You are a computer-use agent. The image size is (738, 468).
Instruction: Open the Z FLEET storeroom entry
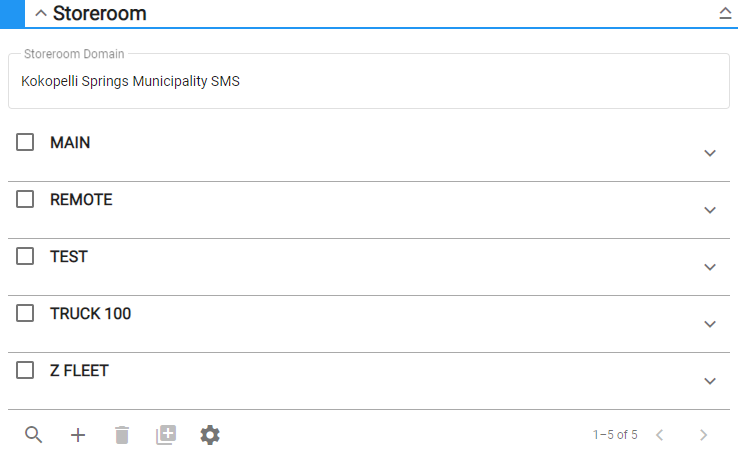pyautogui.click(x=79, y=371)
